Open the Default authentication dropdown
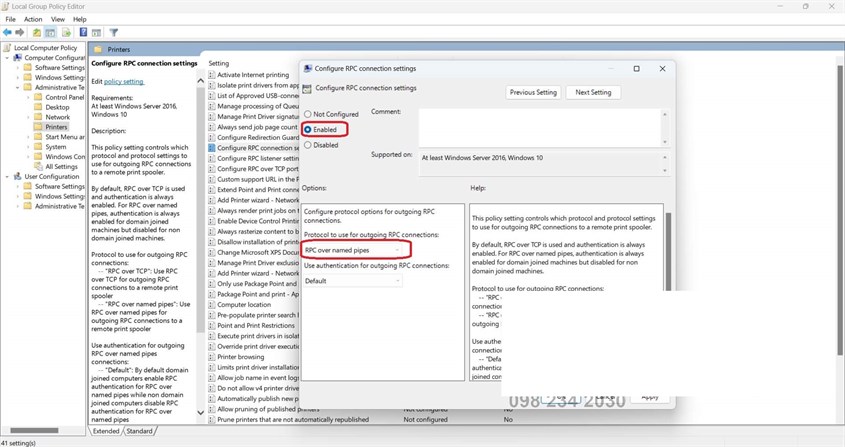The width and height of the screenshot is (845, 447). point(352,281)
